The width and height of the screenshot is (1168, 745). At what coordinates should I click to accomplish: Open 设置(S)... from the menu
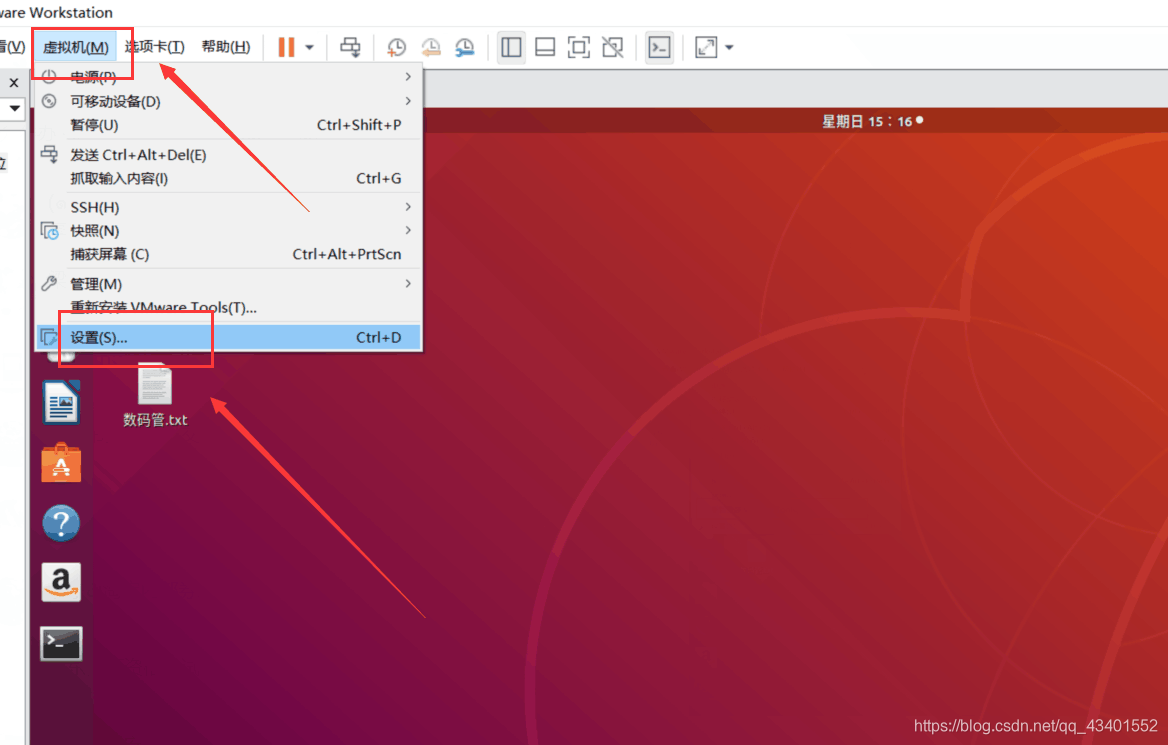pyautogui.click(x=229, y=337)
